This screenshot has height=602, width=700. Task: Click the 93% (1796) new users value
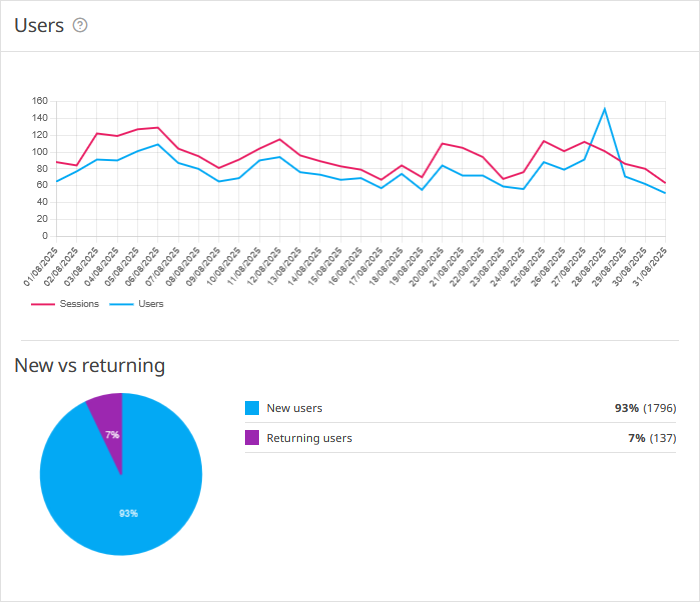647,408
